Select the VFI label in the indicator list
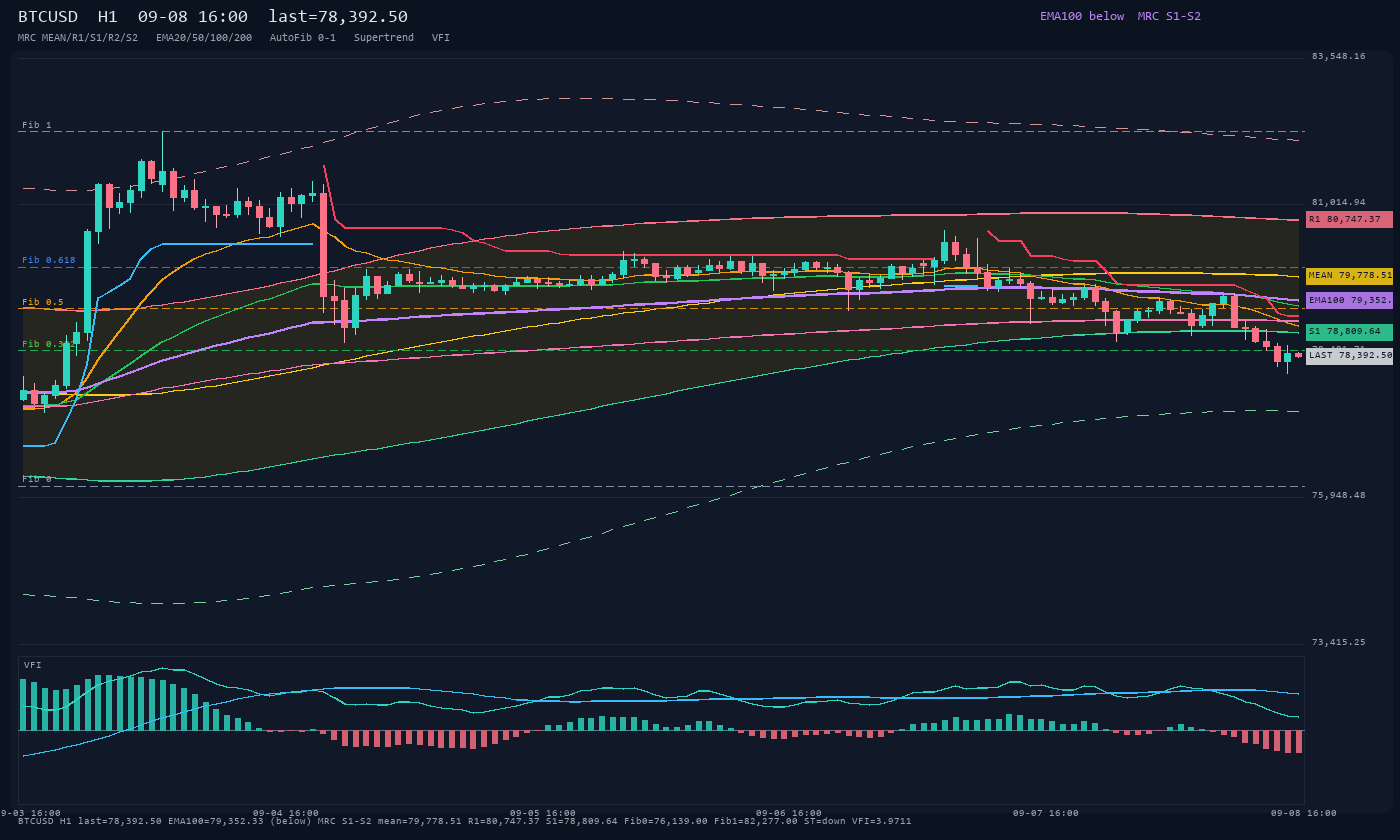This screenshot has width=1400, height=840. click(441, 38)
